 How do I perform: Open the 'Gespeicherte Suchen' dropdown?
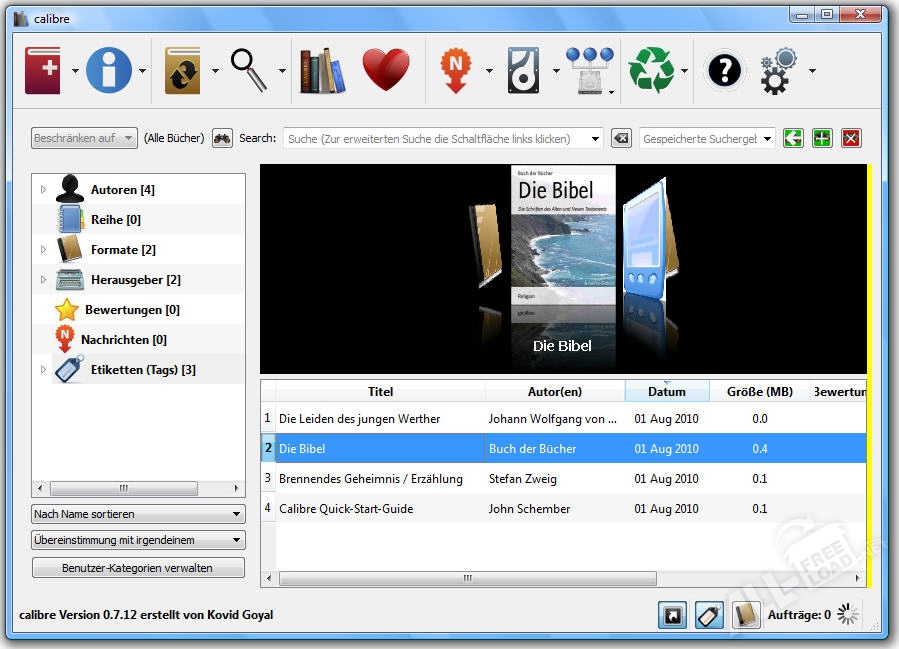707,139
